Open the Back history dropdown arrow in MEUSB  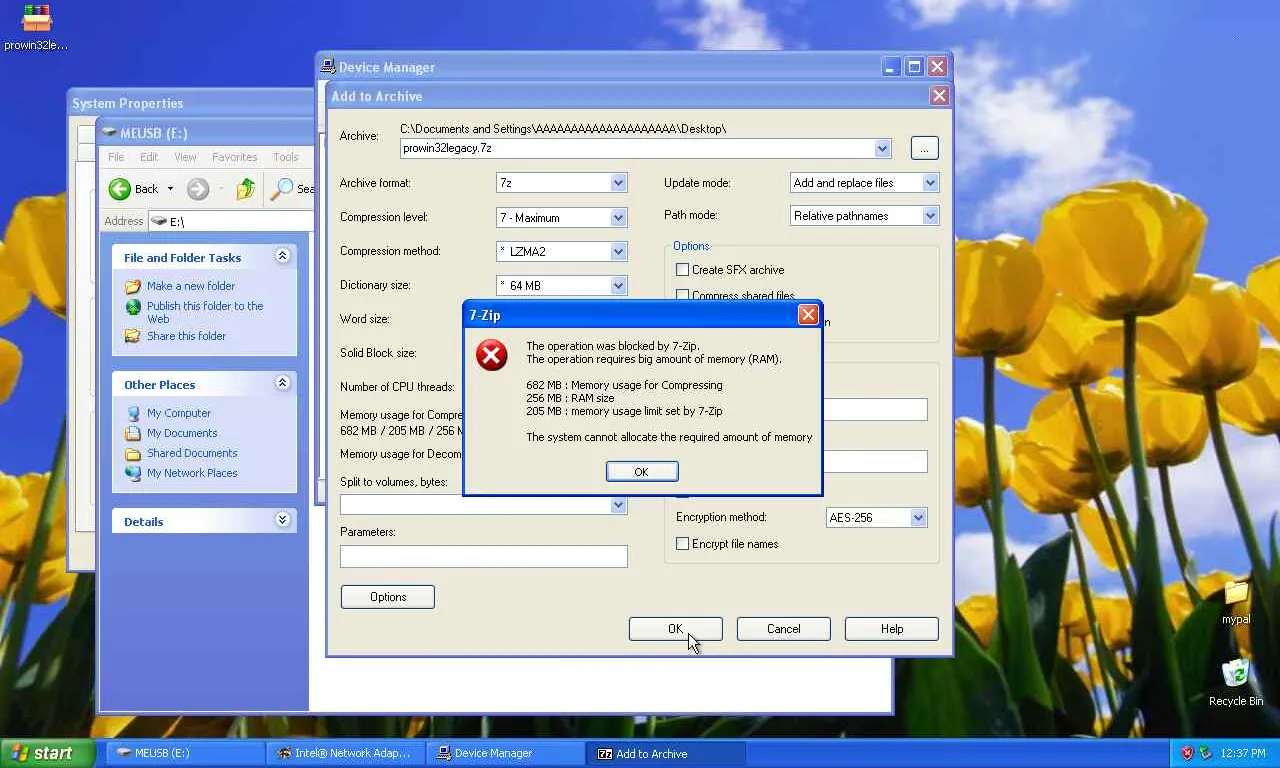[170, 189]
